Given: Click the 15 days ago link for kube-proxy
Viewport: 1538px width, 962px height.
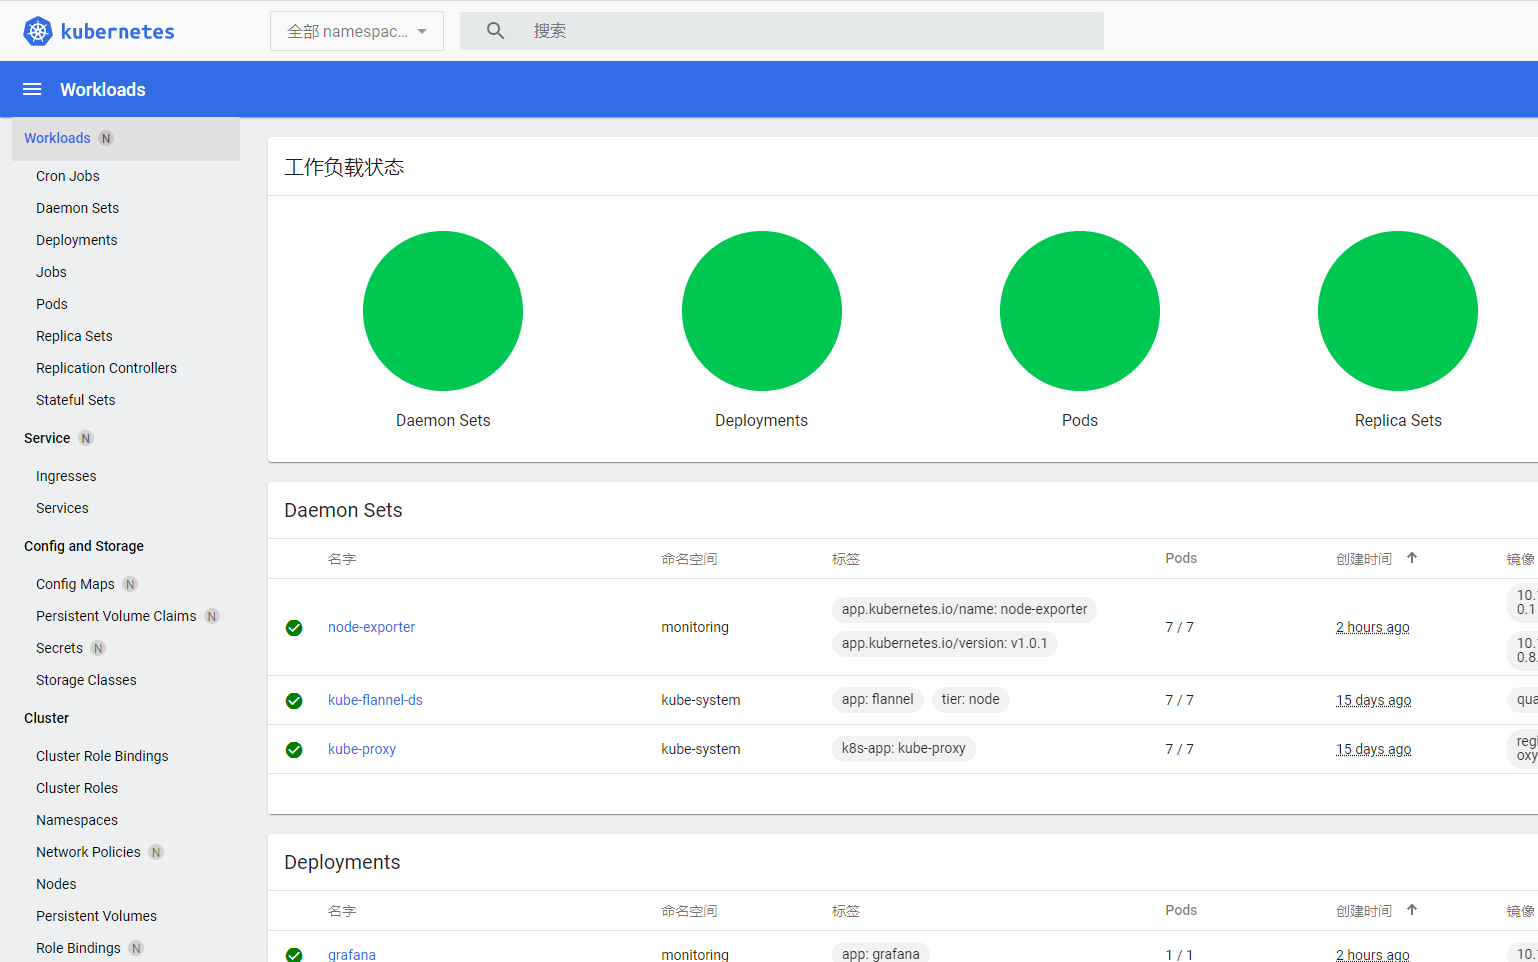Looking at the screenshot, I should tap(1373, 749).
